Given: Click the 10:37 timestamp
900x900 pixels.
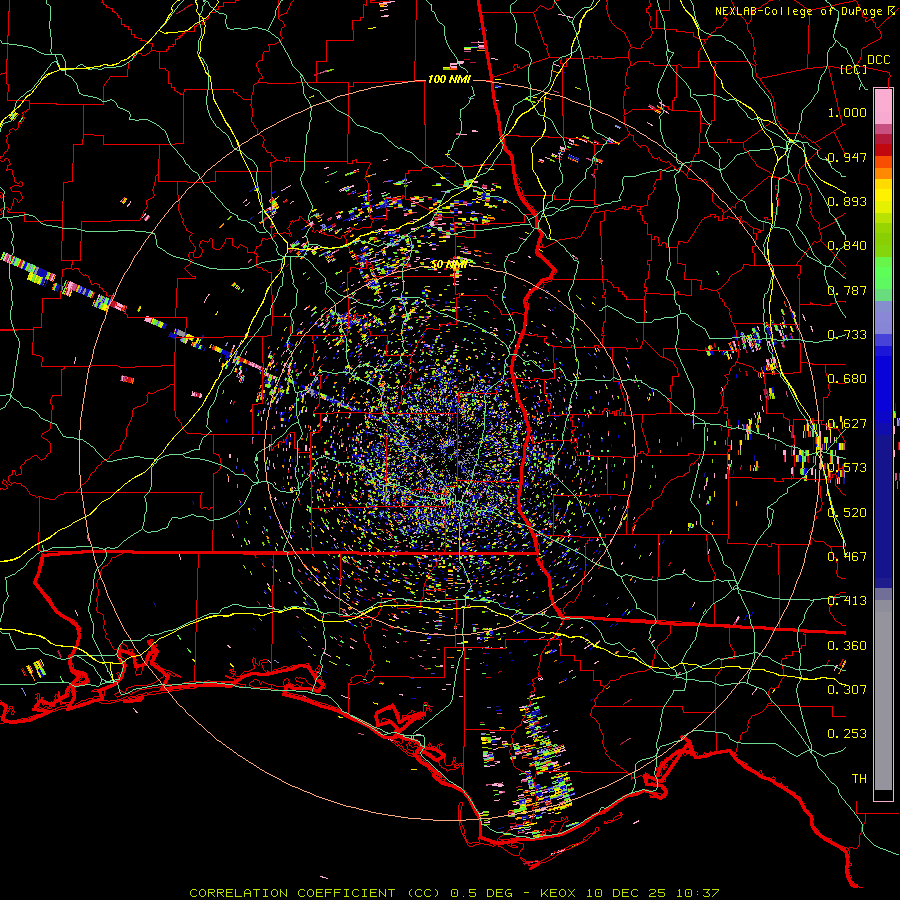Looking at the screenshot, I should [698, 893].
